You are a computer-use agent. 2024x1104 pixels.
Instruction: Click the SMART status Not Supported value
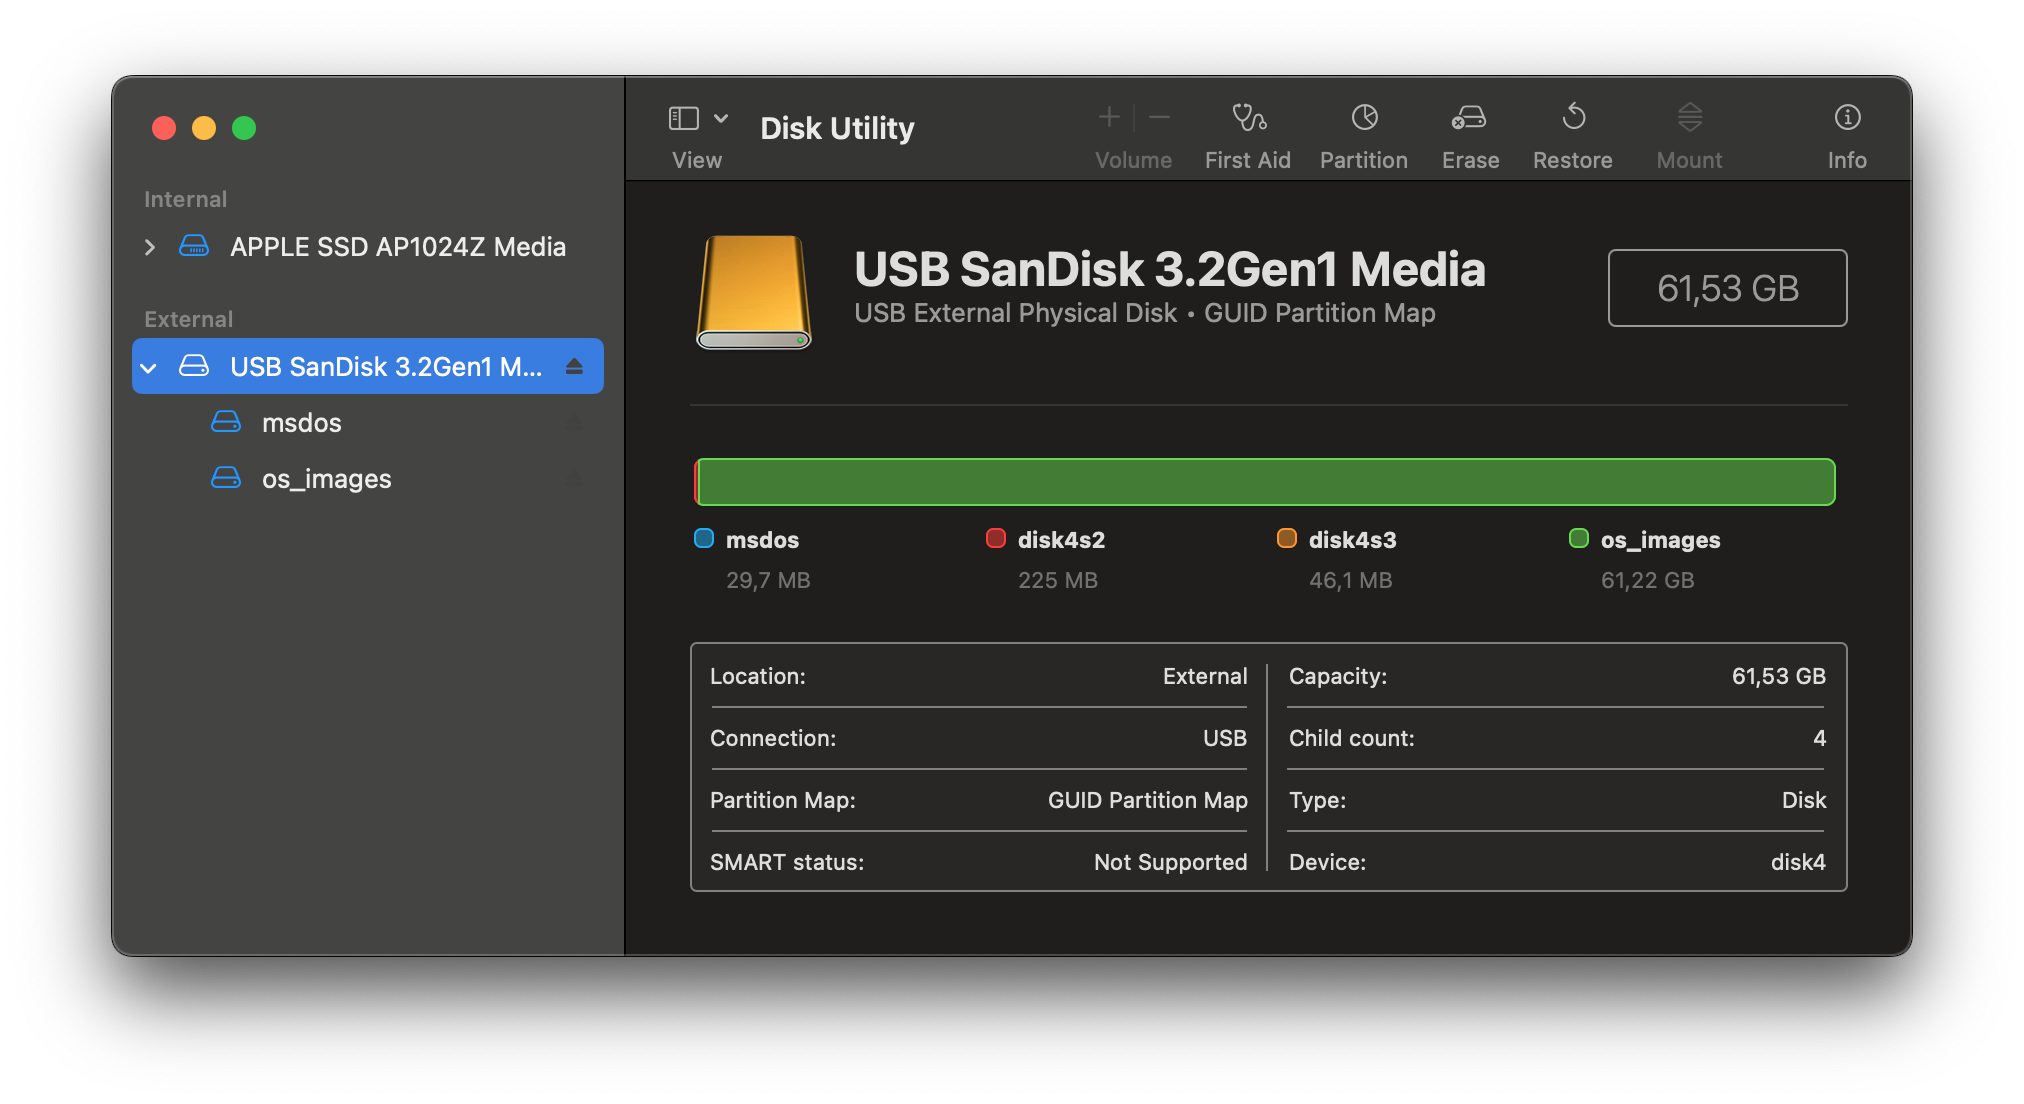(x=1170, y=862)
